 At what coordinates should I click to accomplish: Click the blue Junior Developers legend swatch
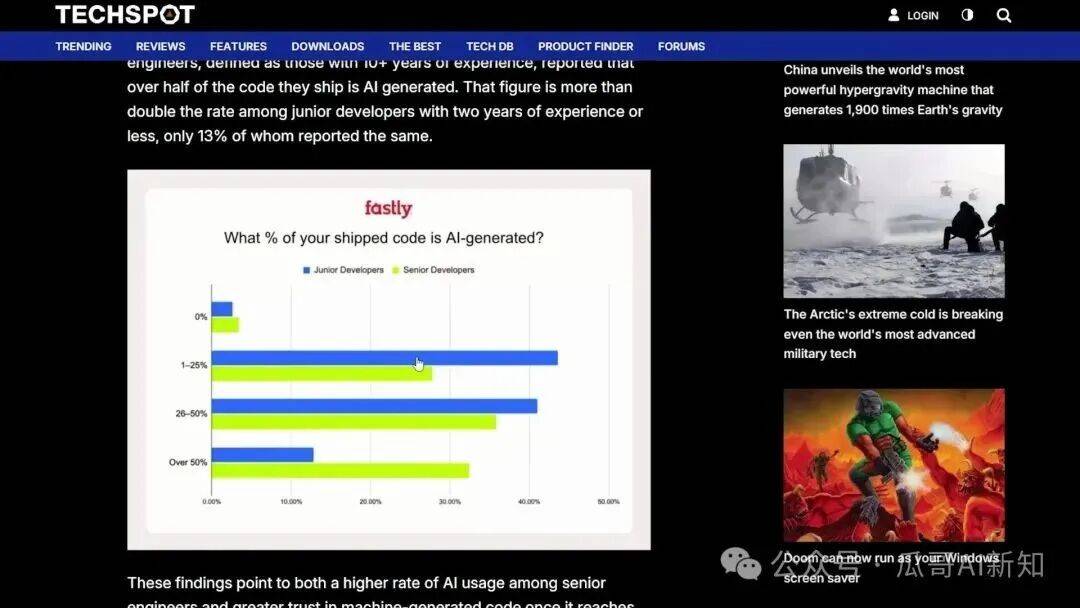point(307,270)
